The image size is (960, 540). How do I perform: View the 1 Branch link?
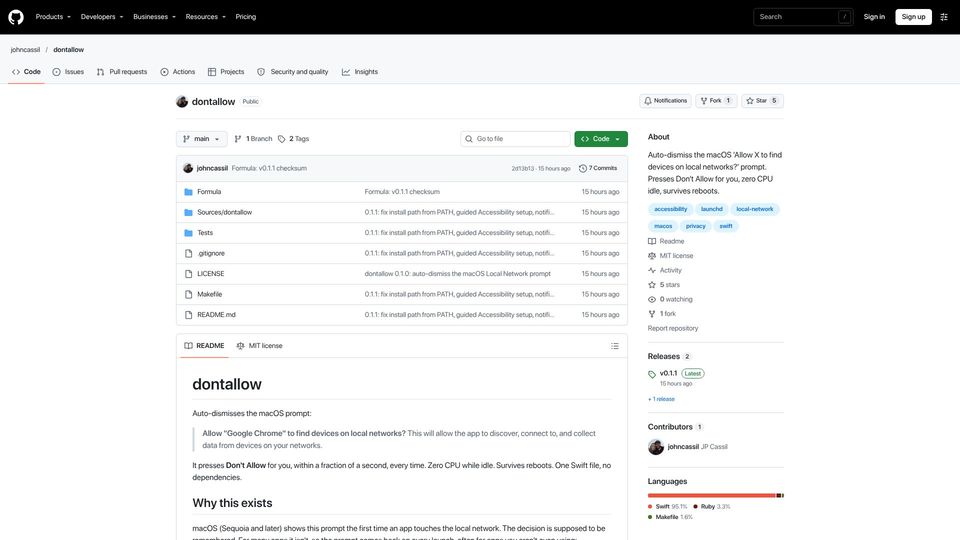tap(253, 139)
